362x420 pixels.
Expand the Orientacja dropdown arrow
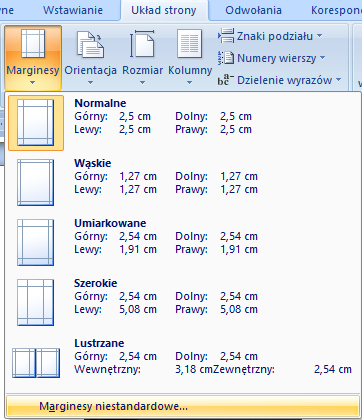pos(90,82)
